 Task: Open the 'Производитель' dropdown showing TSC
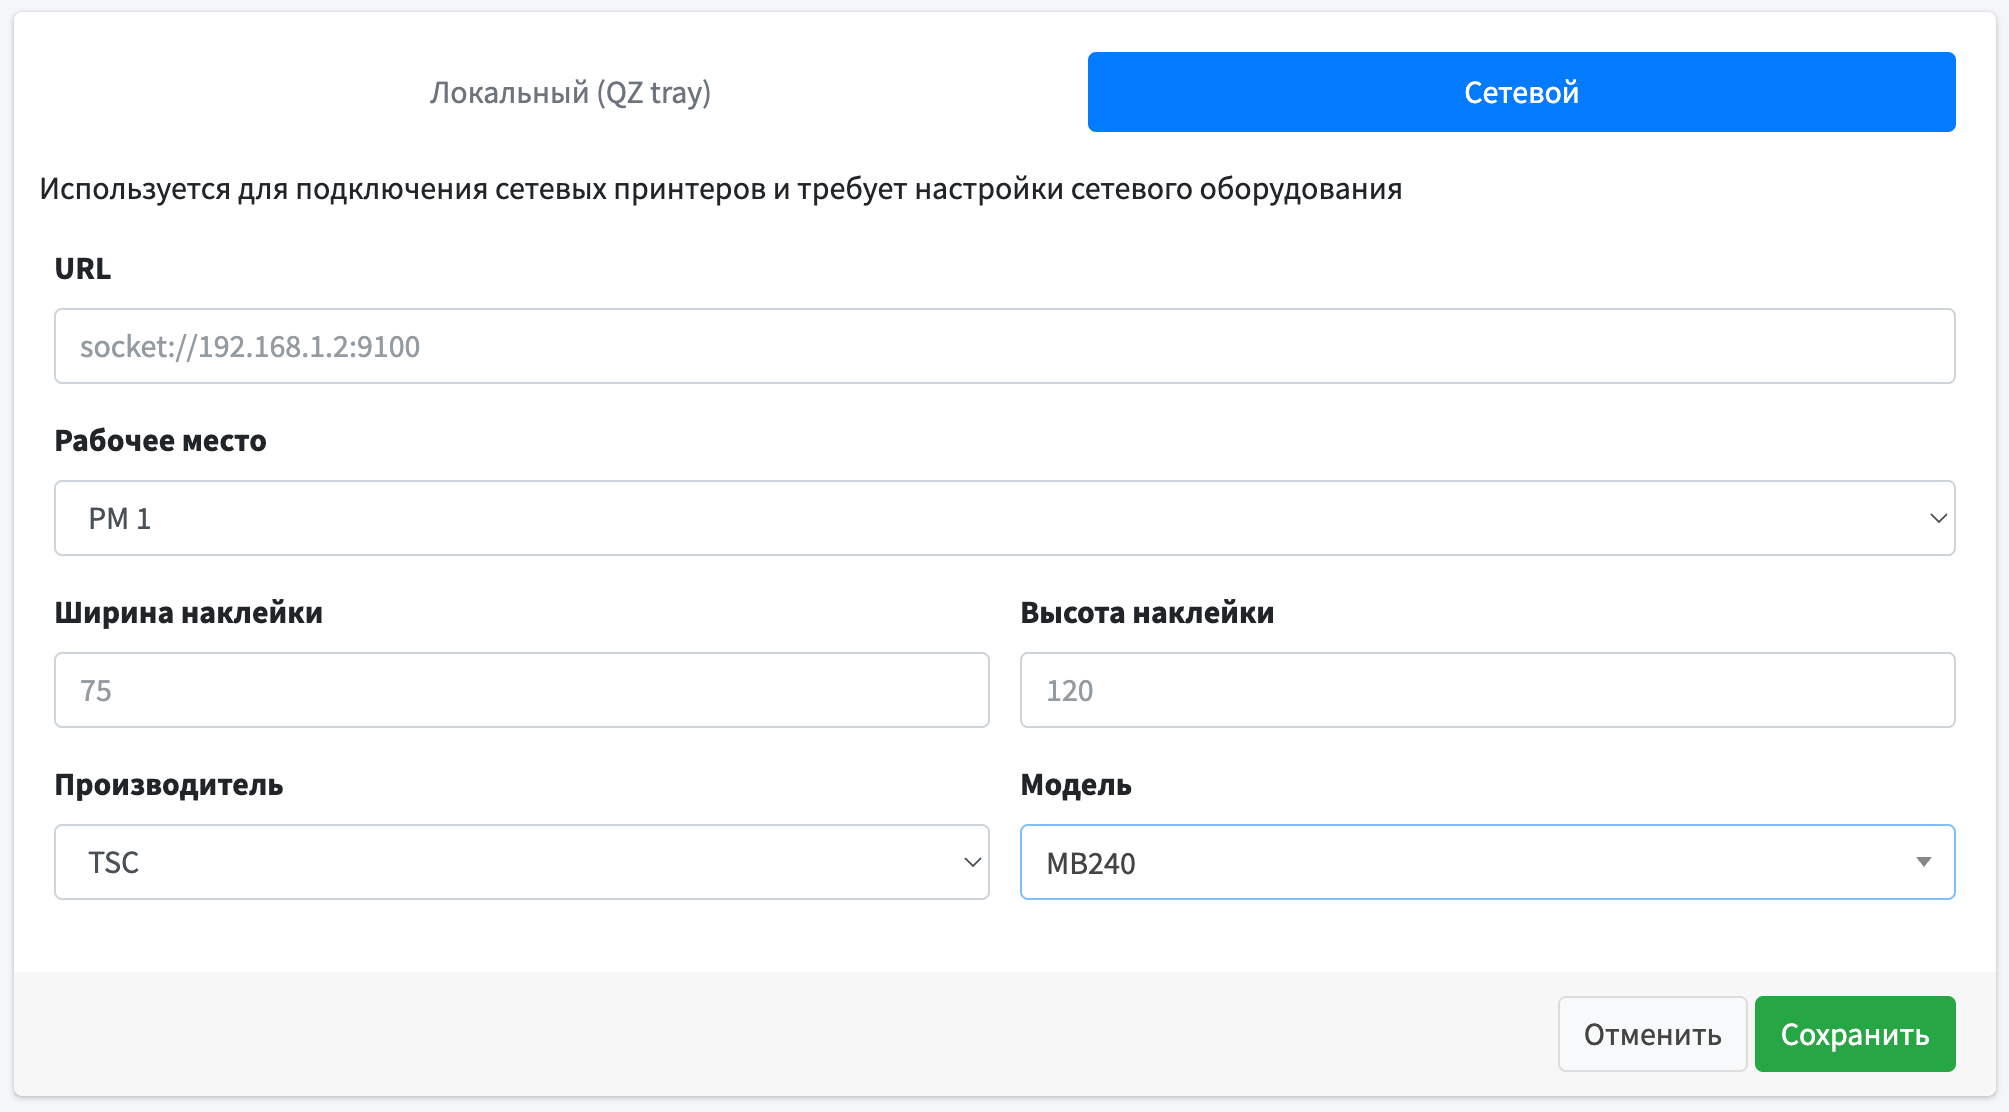(x=520, y=862)
